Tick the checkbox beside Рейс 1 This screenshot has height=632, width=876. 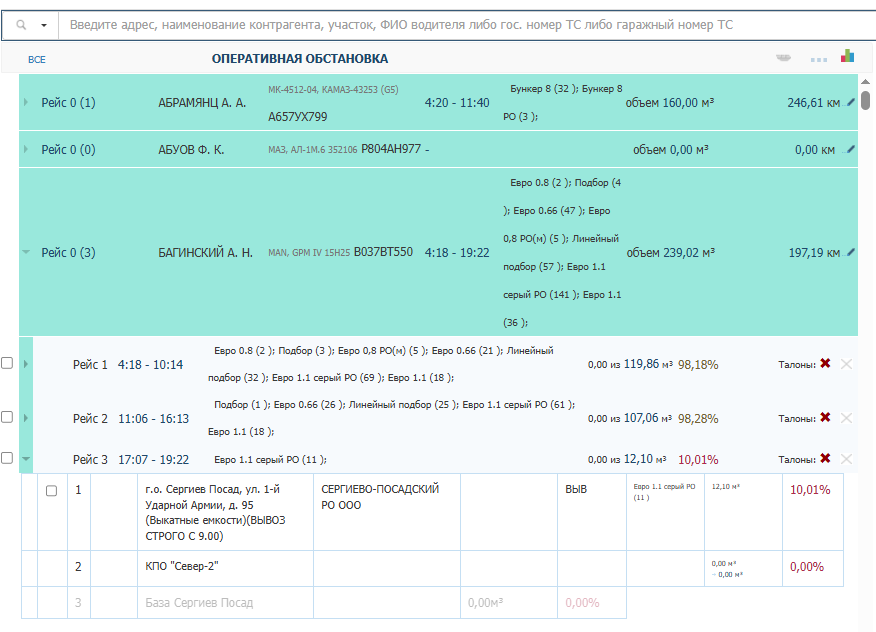pyautogui.click(x=7, y=364)
